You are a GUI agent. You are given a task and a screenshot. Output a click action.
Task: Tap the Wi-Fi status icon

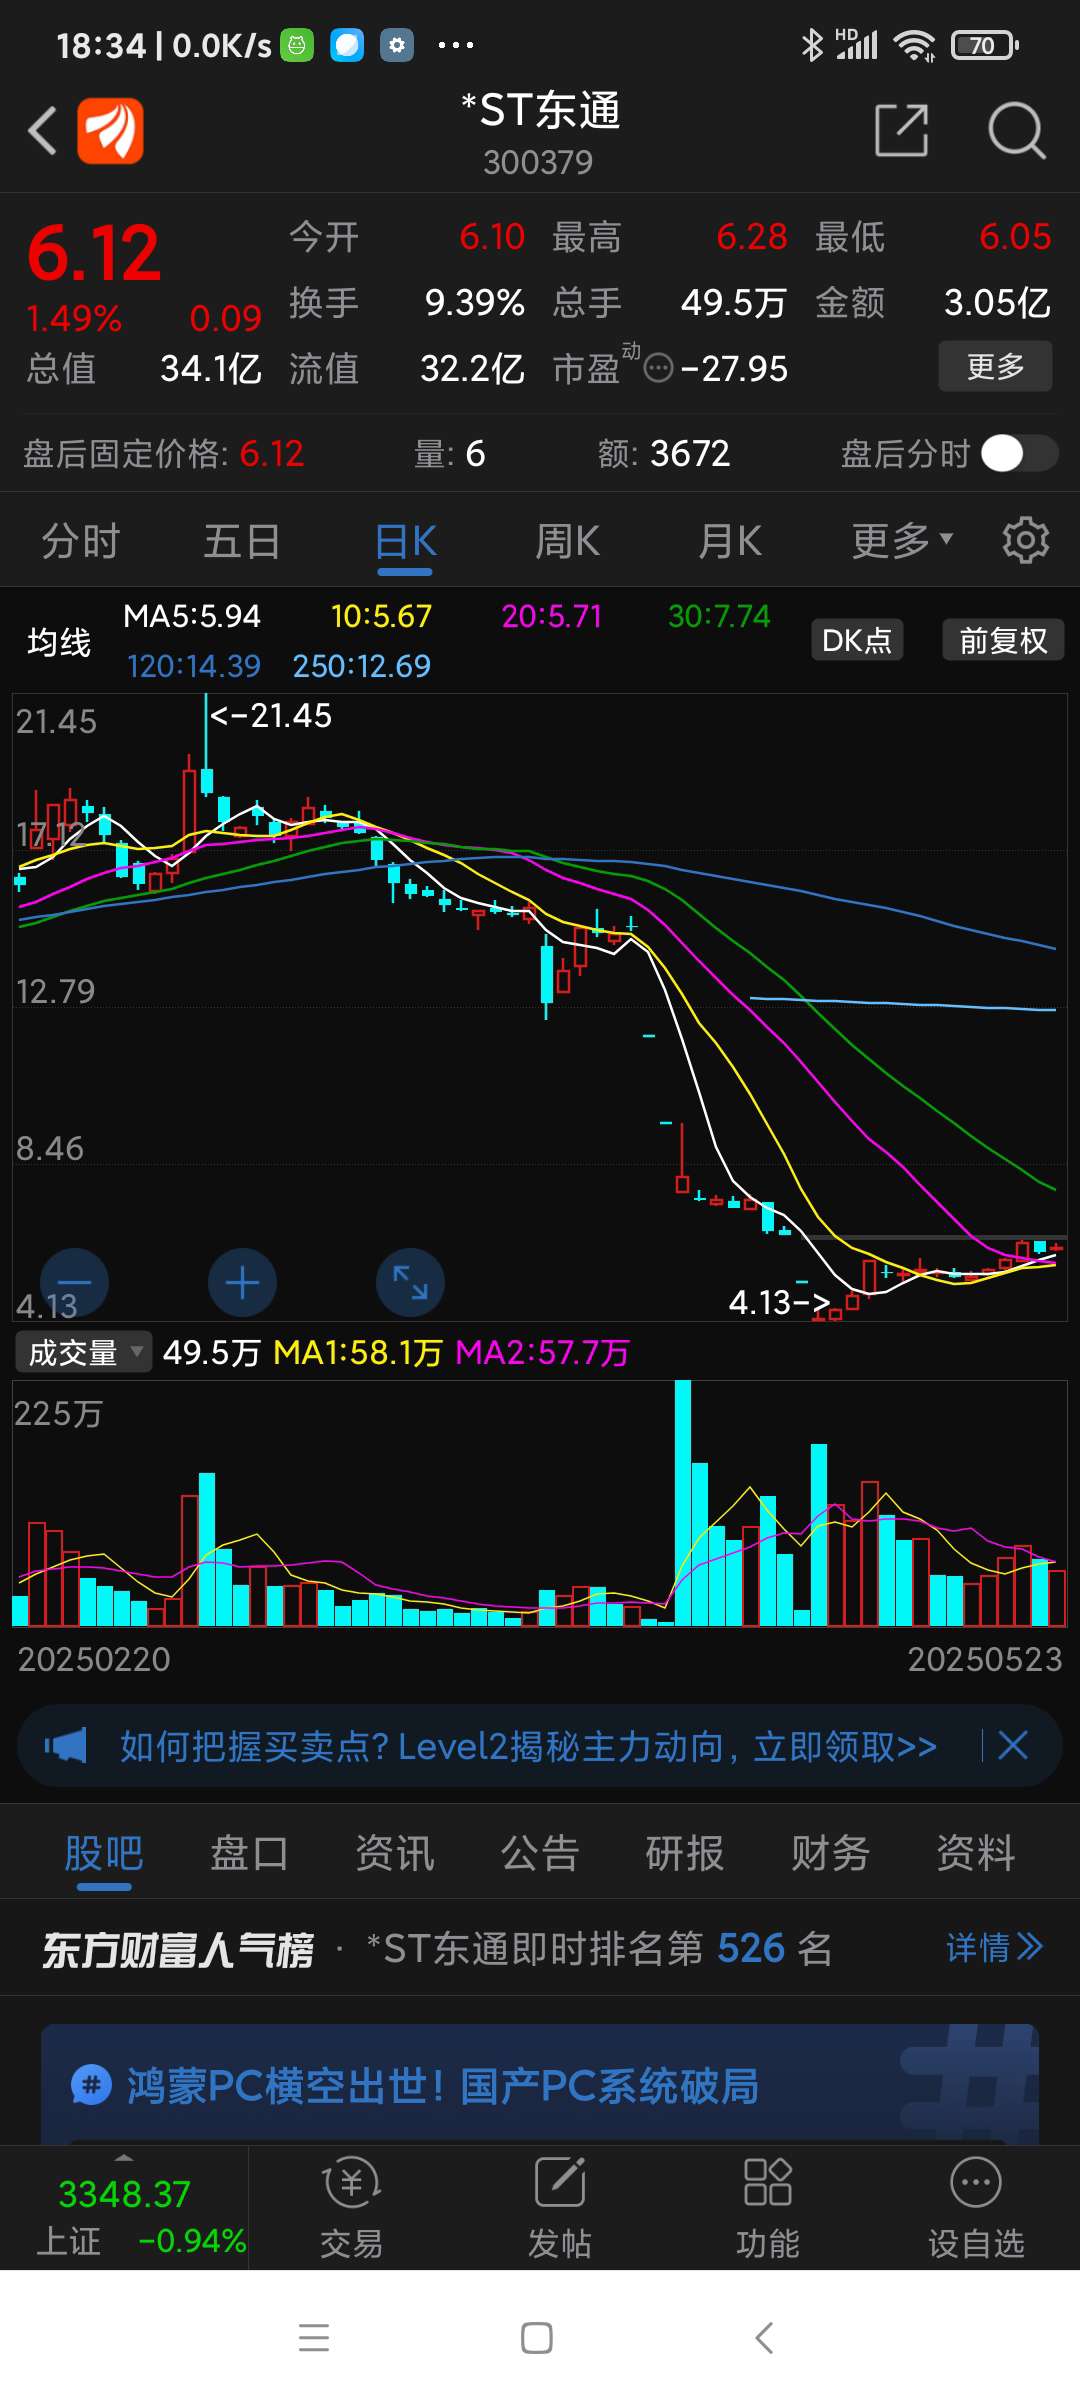pyautogui.click(x=914, y=45)
